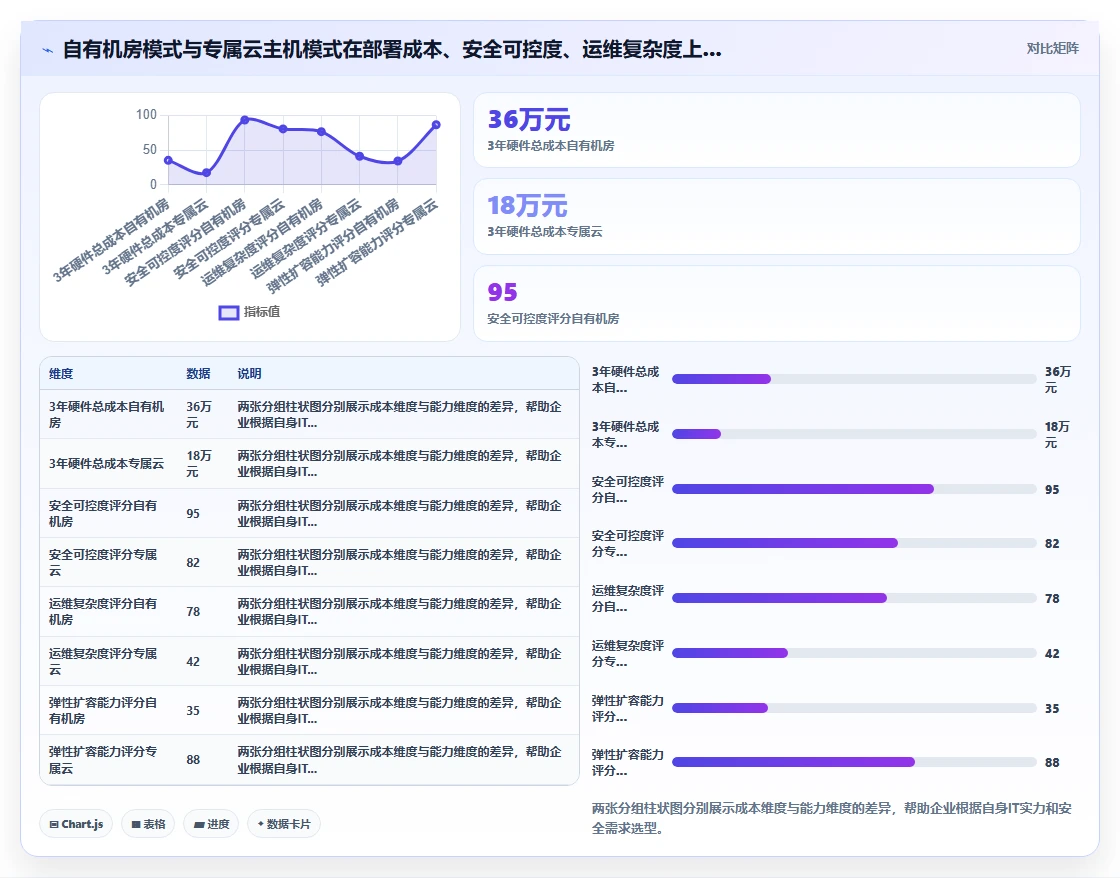
Task: Click the Chart.js tag icon
Action: tap(54, 824)
